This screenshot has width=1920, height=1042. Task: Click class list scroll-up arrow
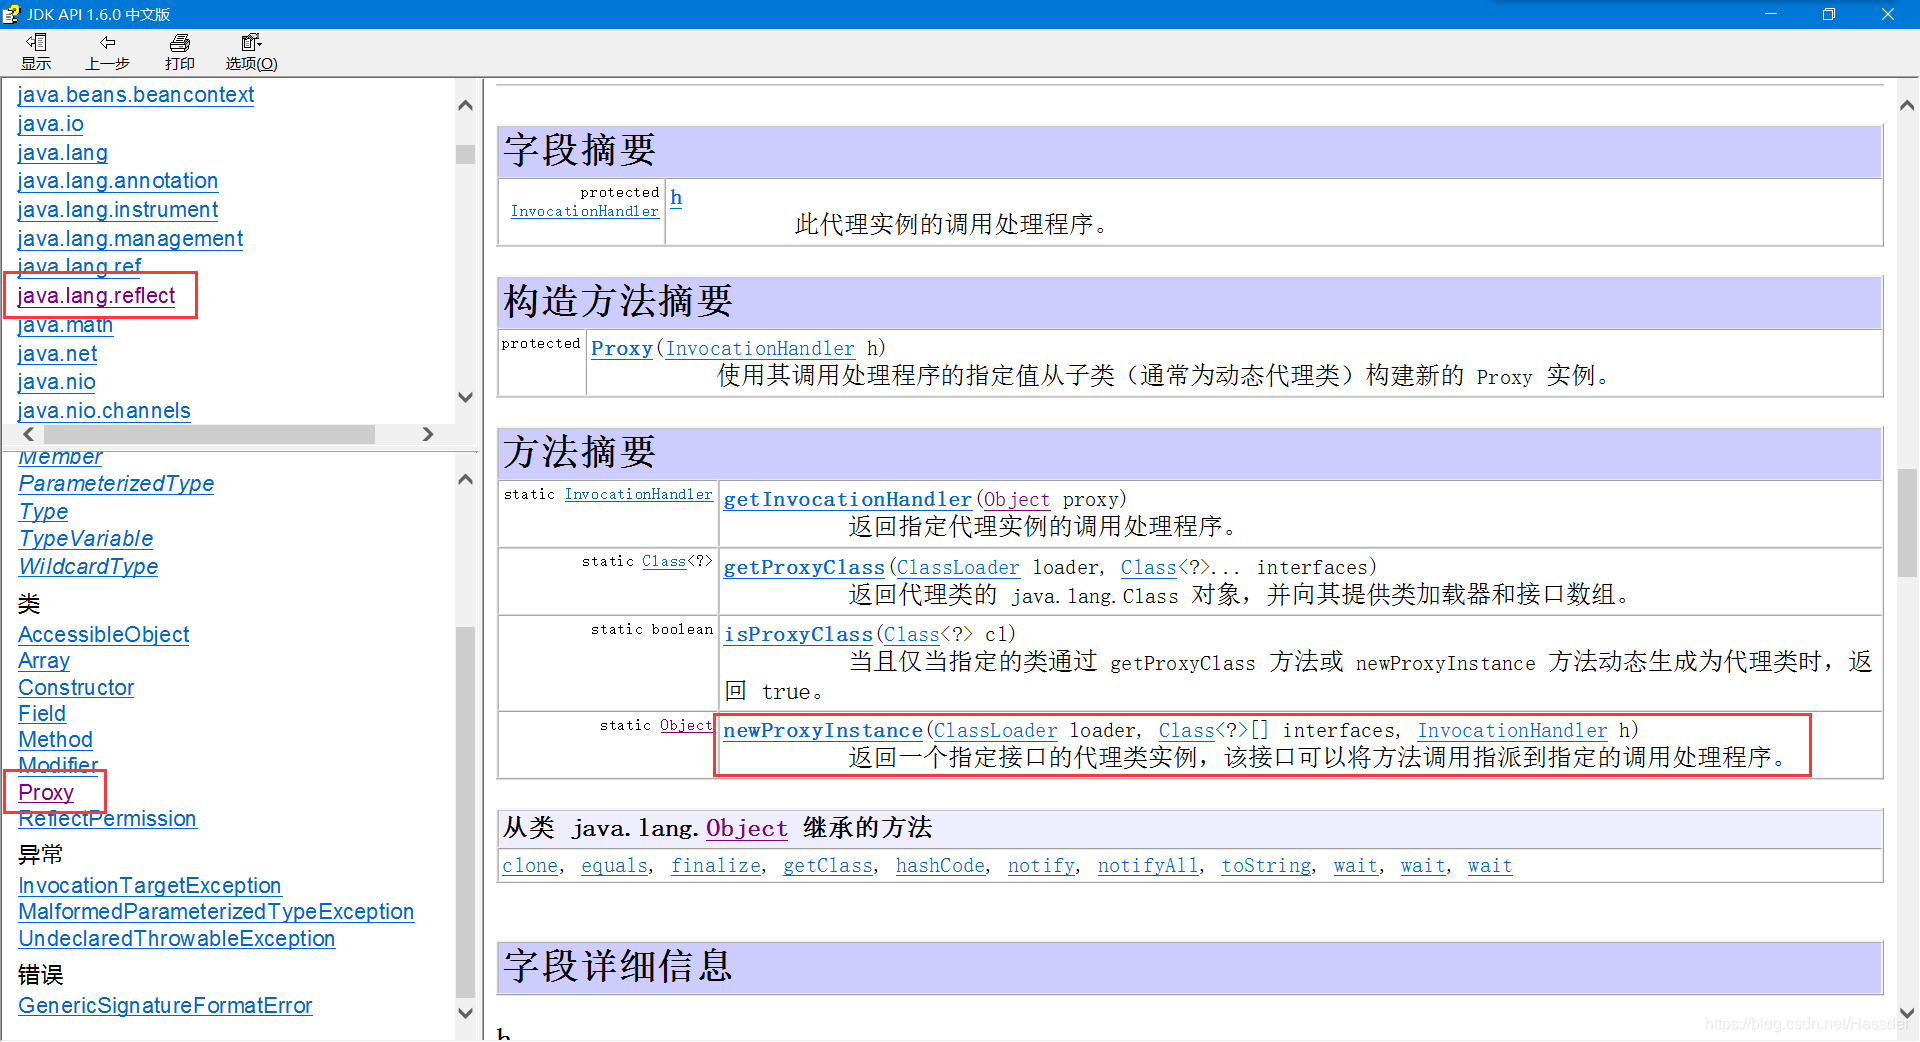[x=465, y=479]
